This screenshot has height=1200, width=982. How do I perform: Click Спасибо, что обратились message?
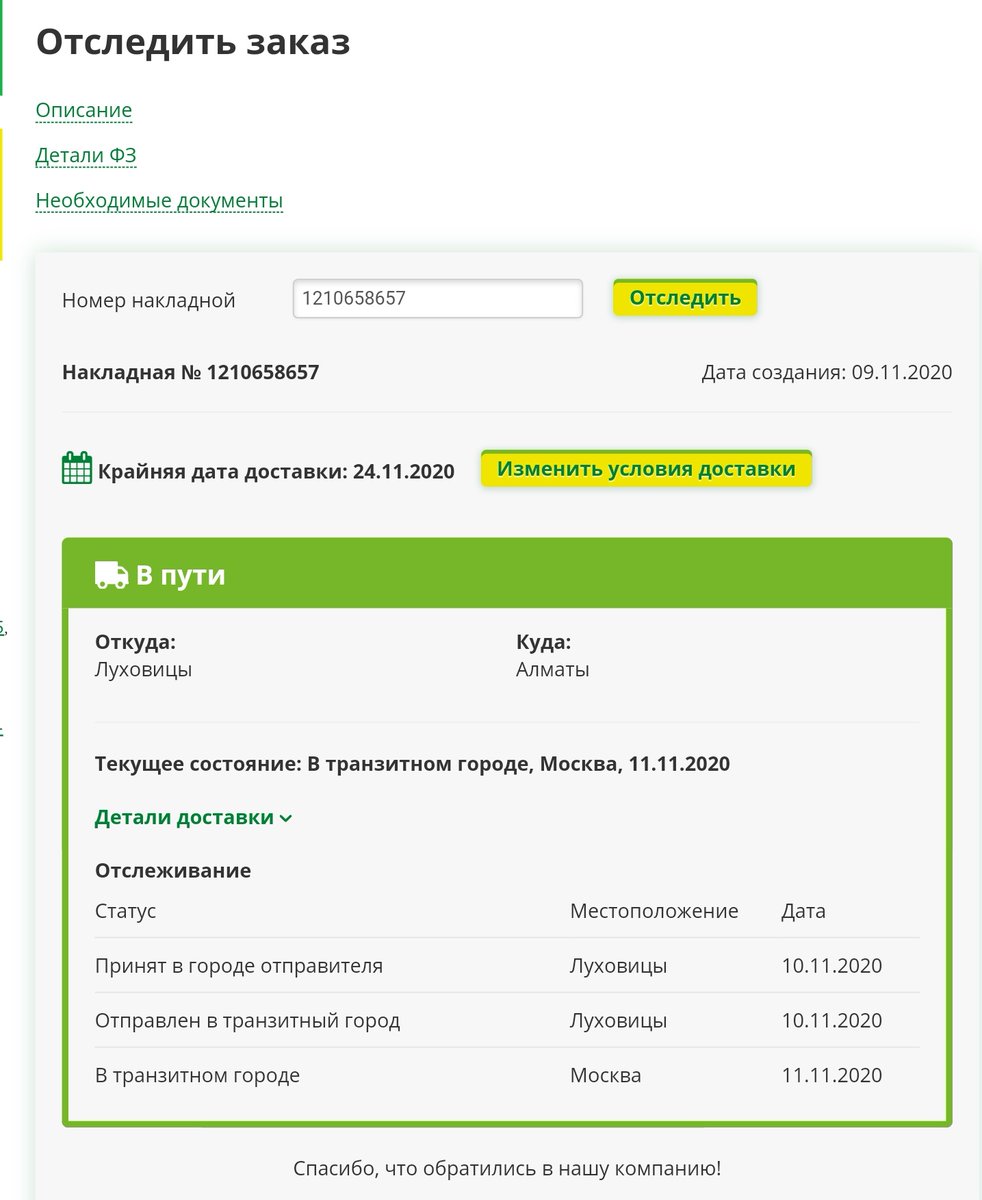507,1167
